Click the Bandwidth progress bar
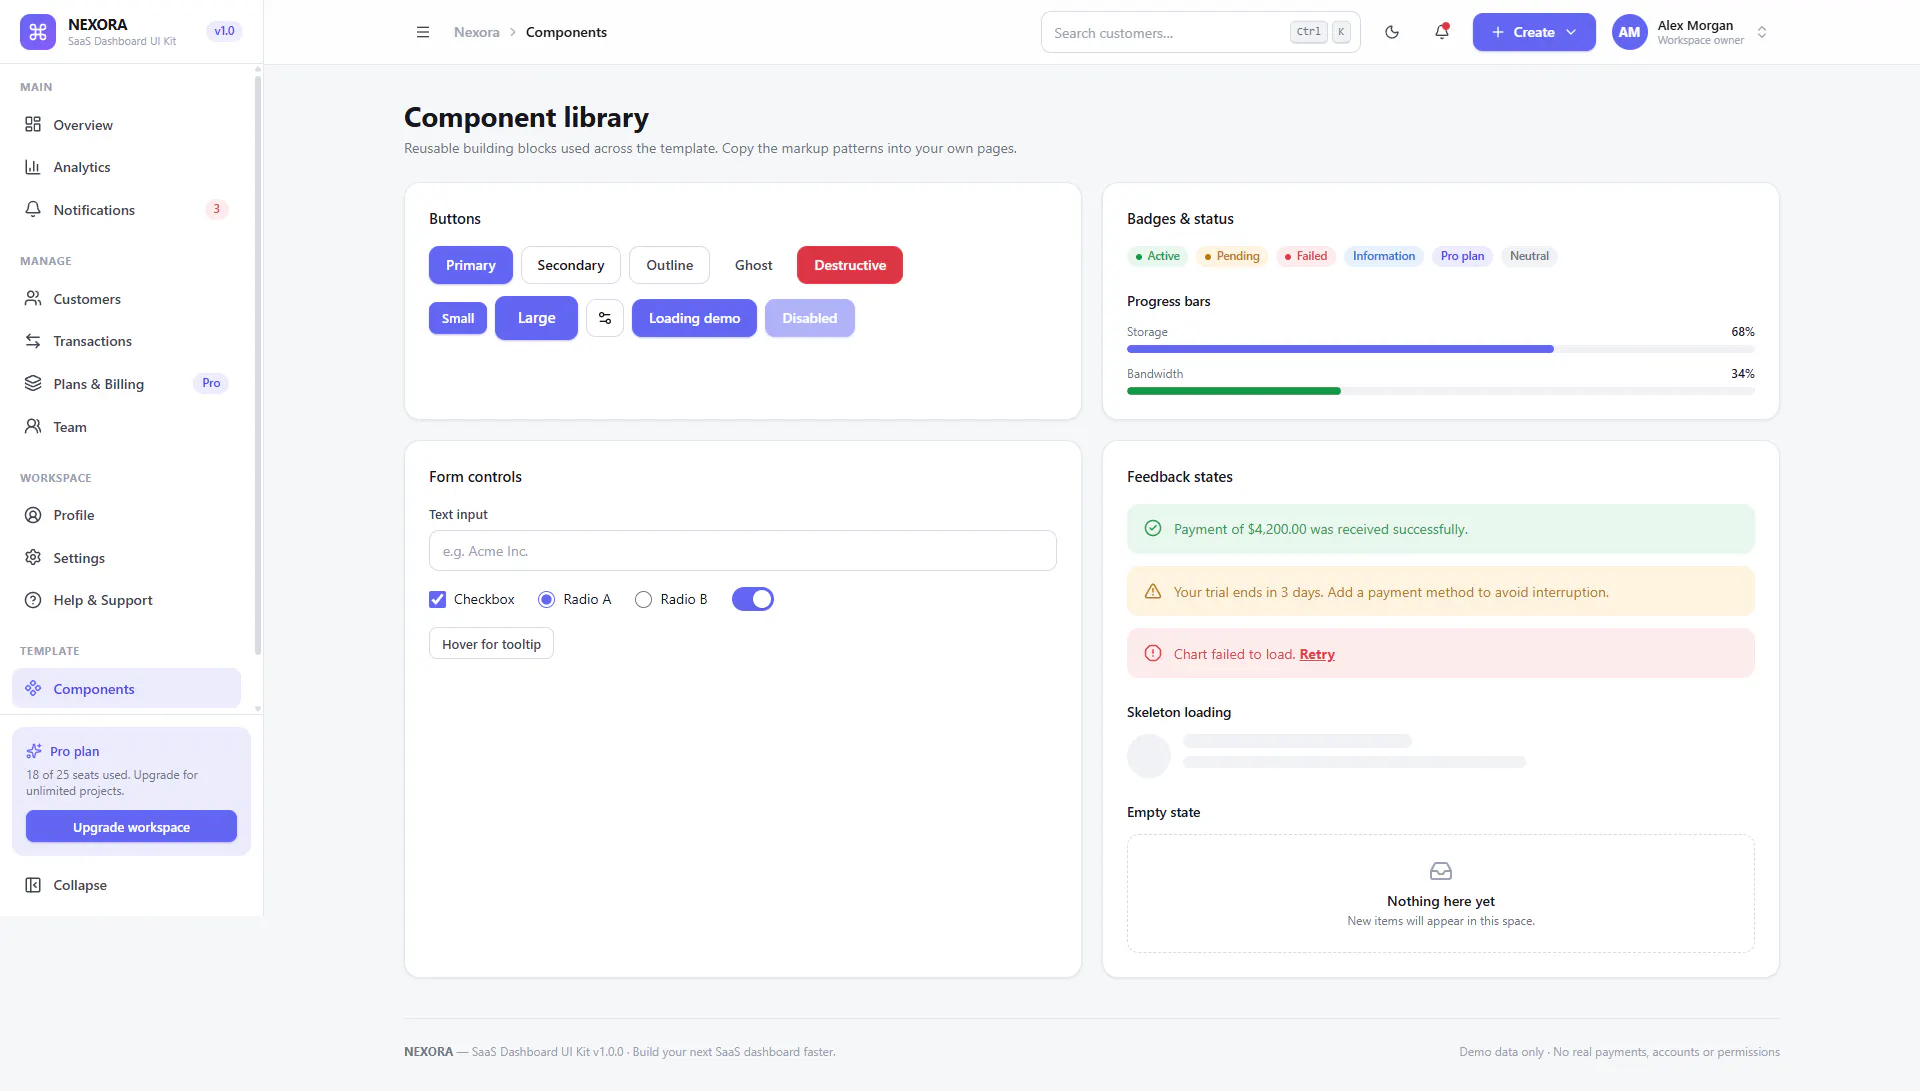 click(x=1441, y=391)
